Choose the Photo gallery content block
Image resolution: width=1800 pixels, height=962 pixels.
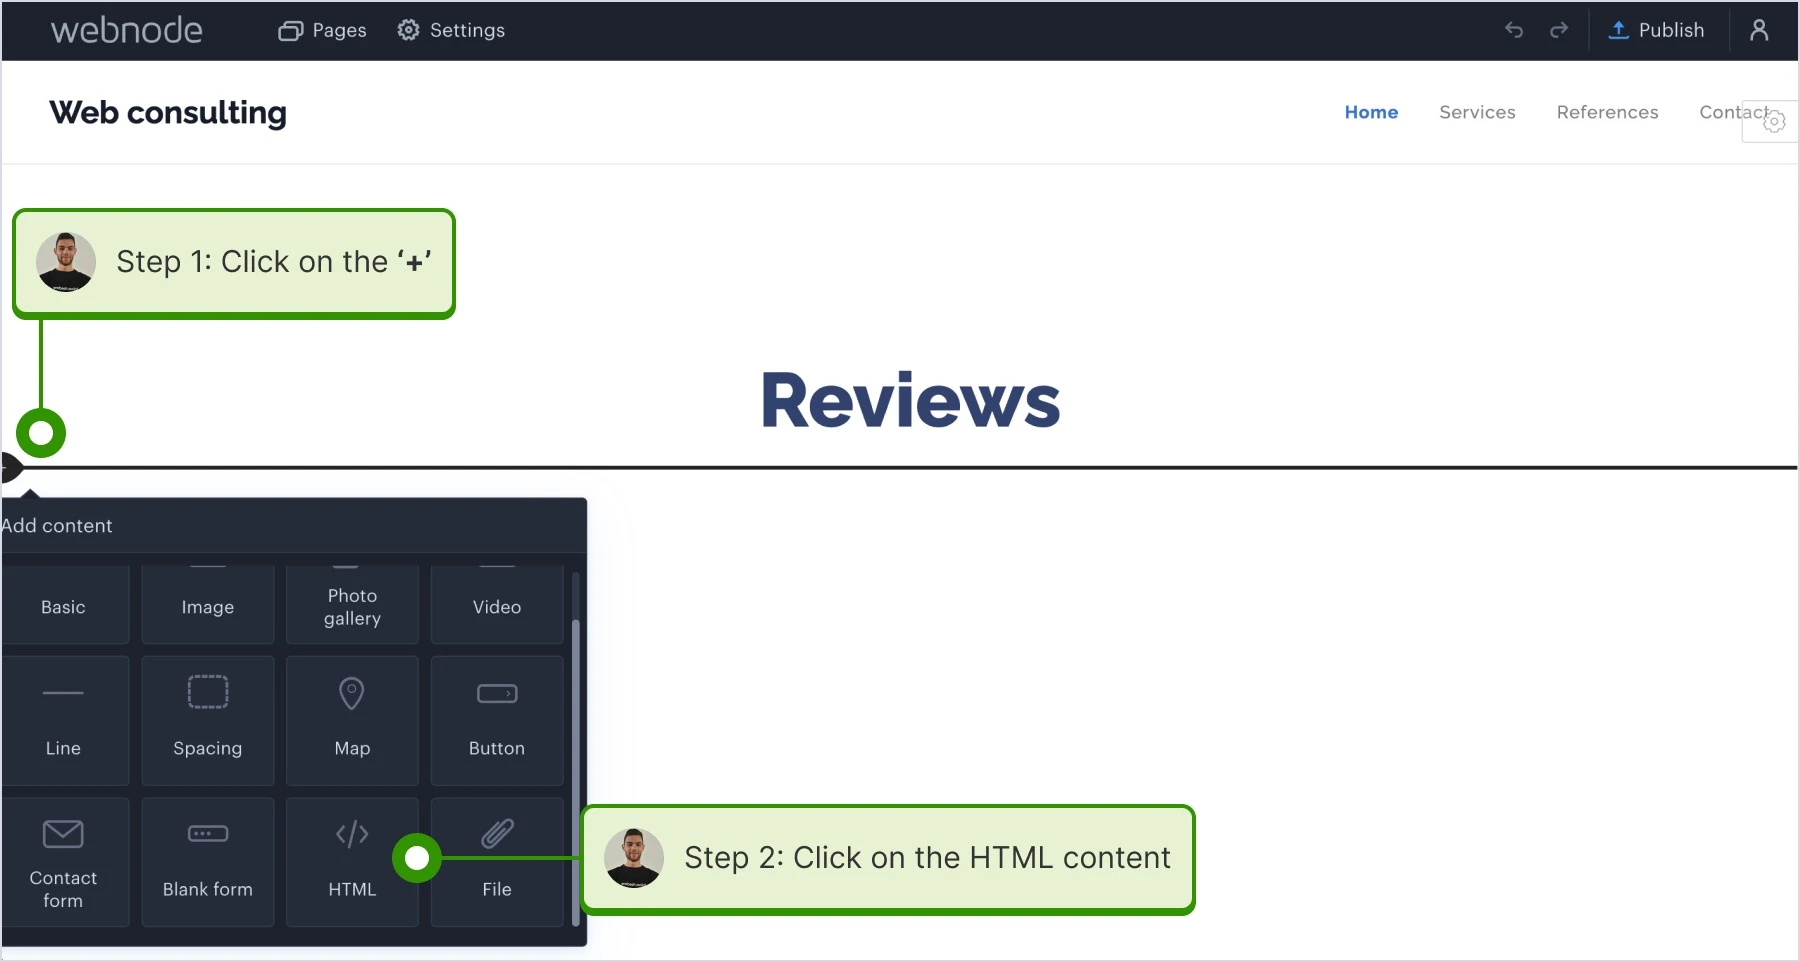click(352, 605)
